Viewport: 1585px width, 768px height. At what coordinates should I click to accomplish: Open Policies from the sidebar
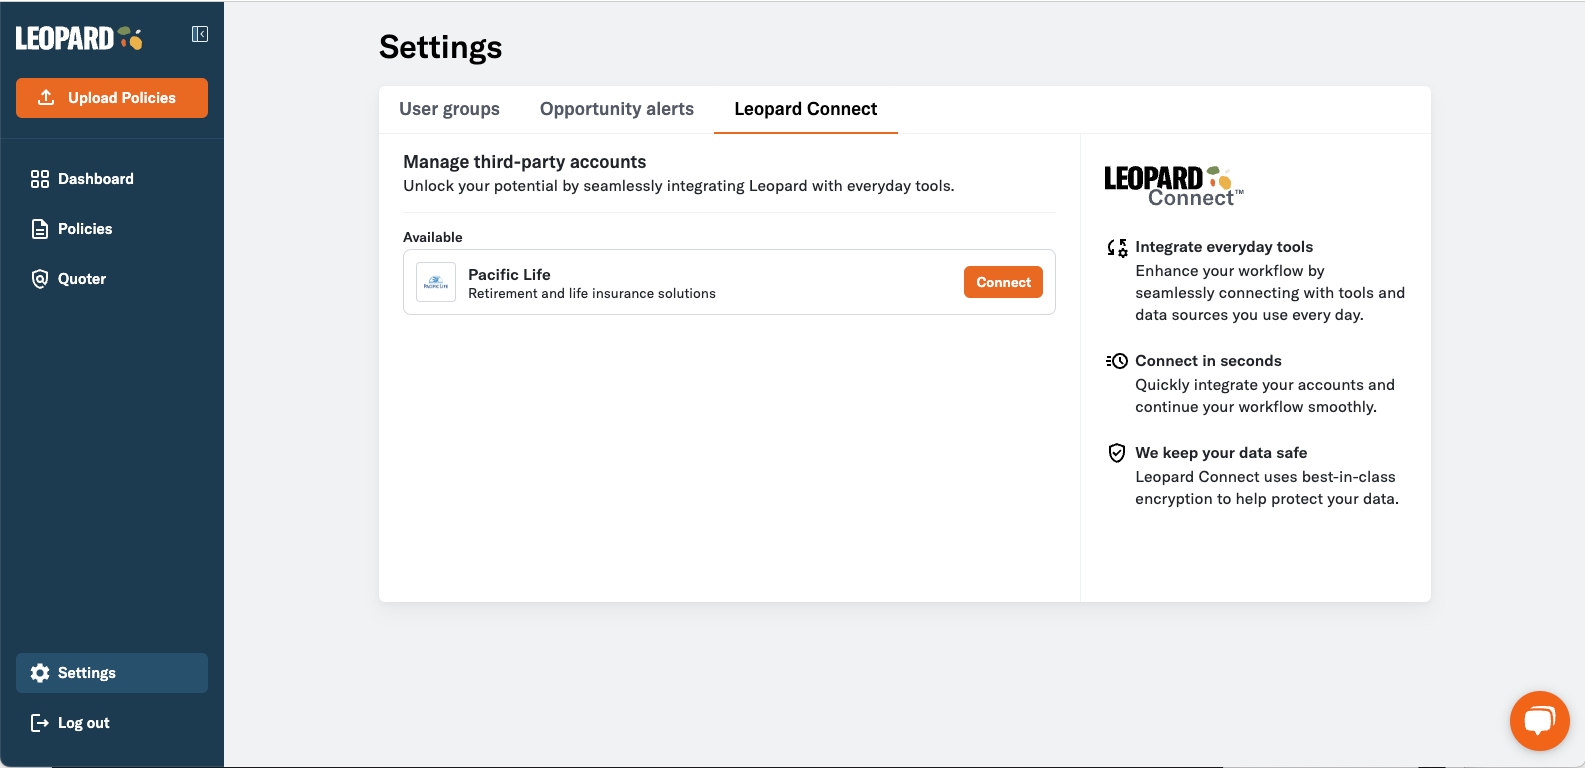85,229
